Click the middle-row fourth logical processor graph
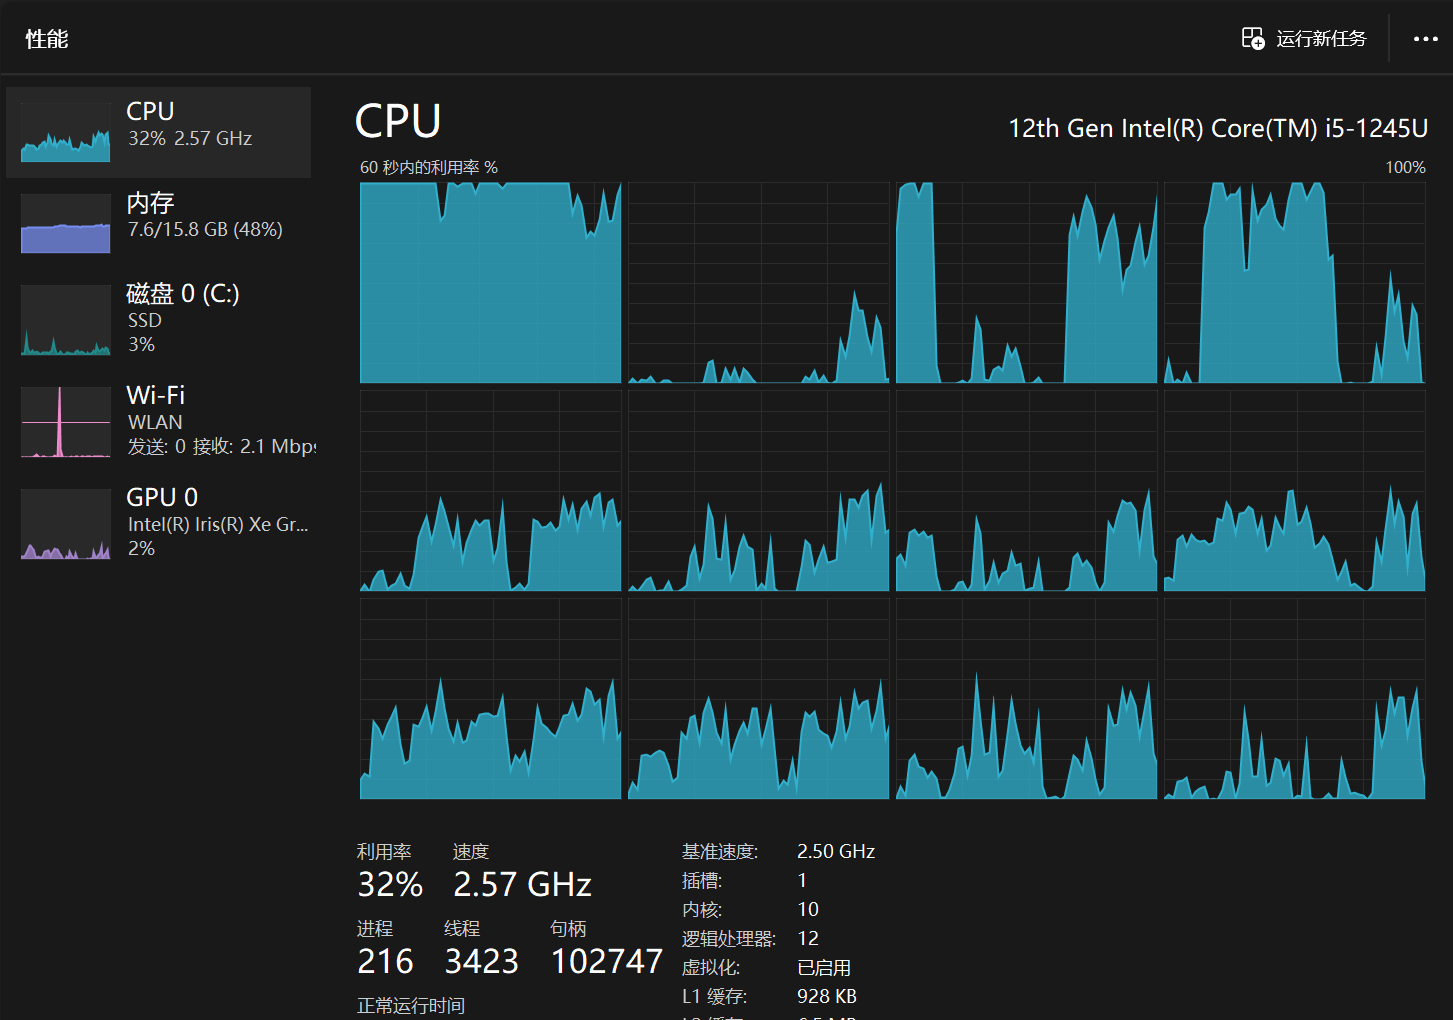The image size is (1453, 1020). pyautogui.click(x=1294, y=490)
